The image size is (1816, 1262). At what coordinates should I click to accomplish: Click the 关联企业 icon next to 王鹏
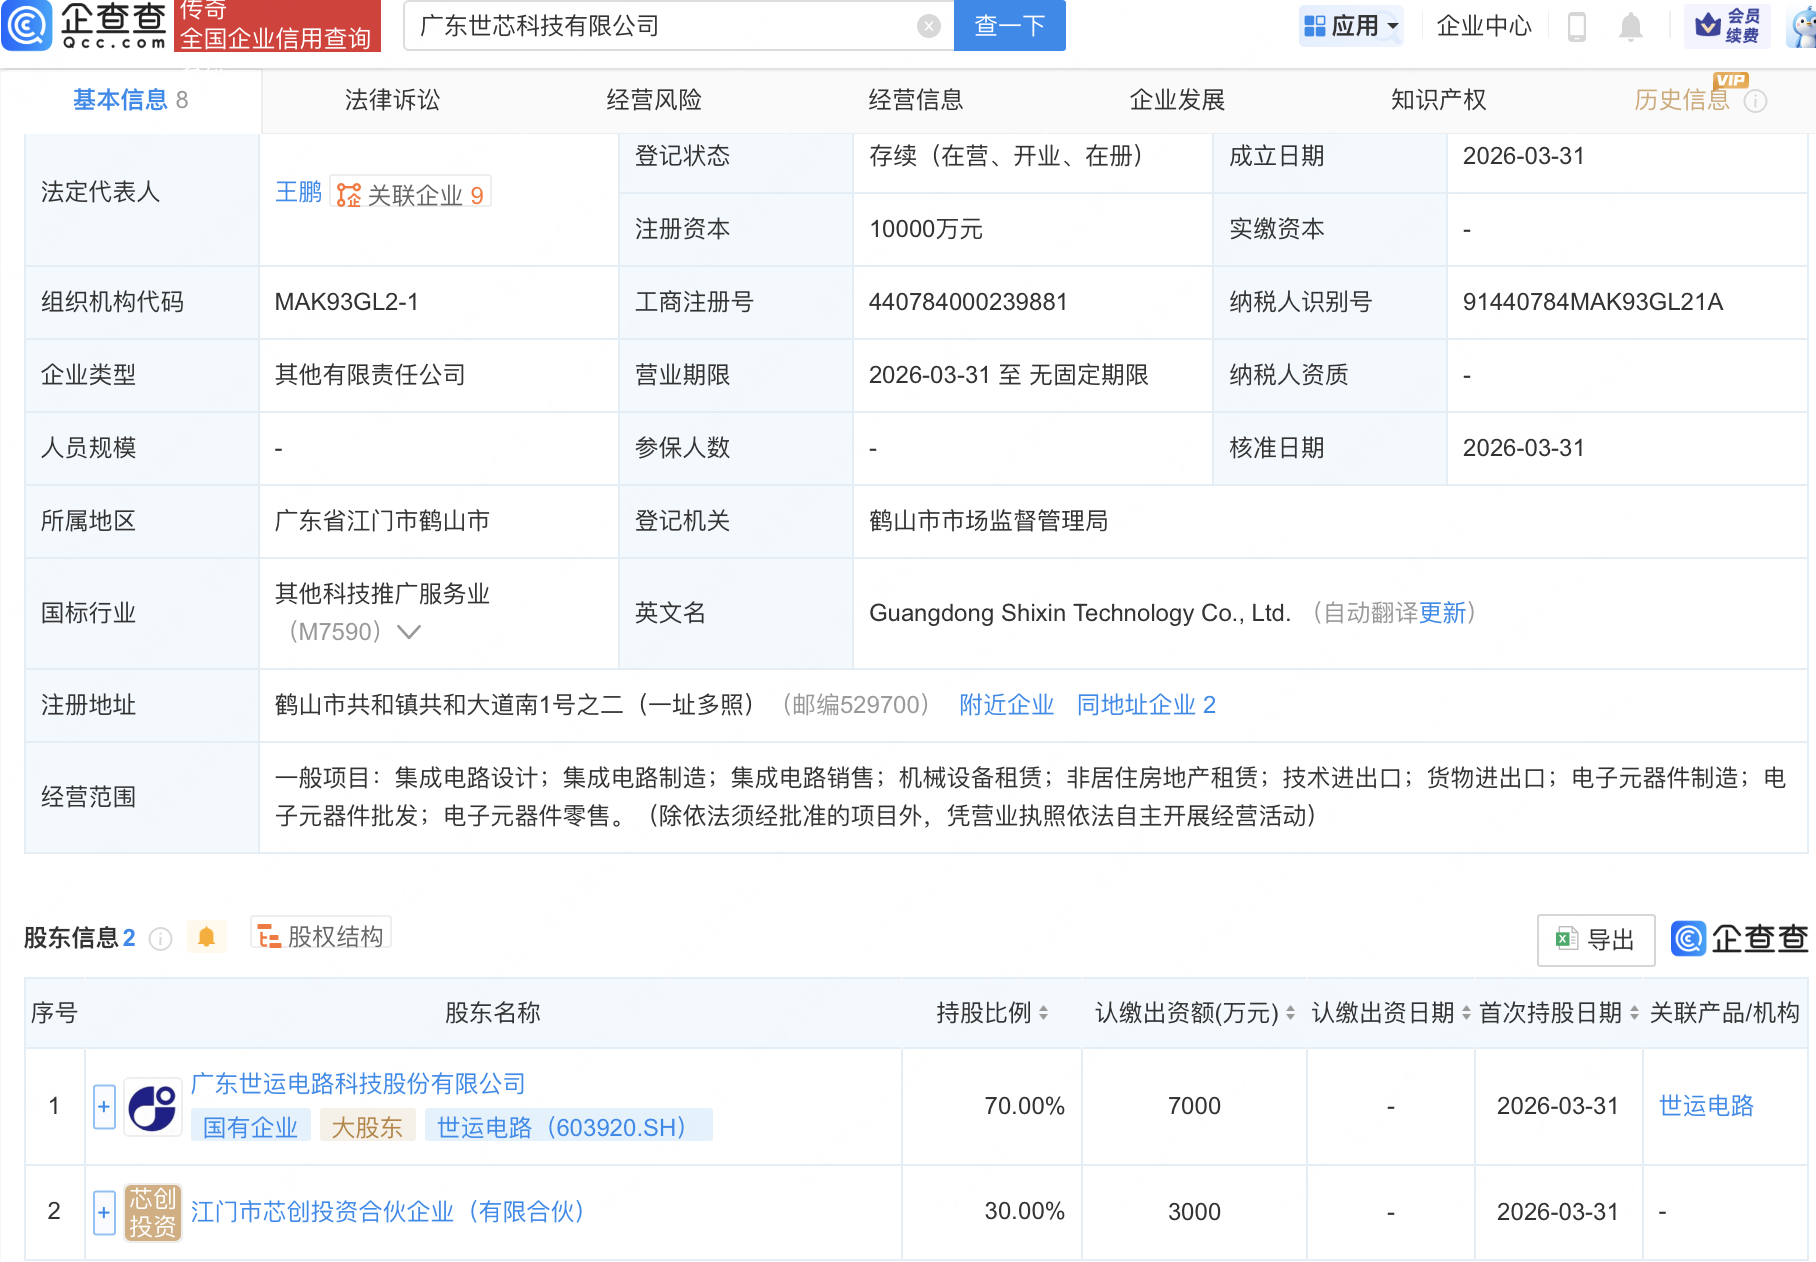click(x=349, y=193)
